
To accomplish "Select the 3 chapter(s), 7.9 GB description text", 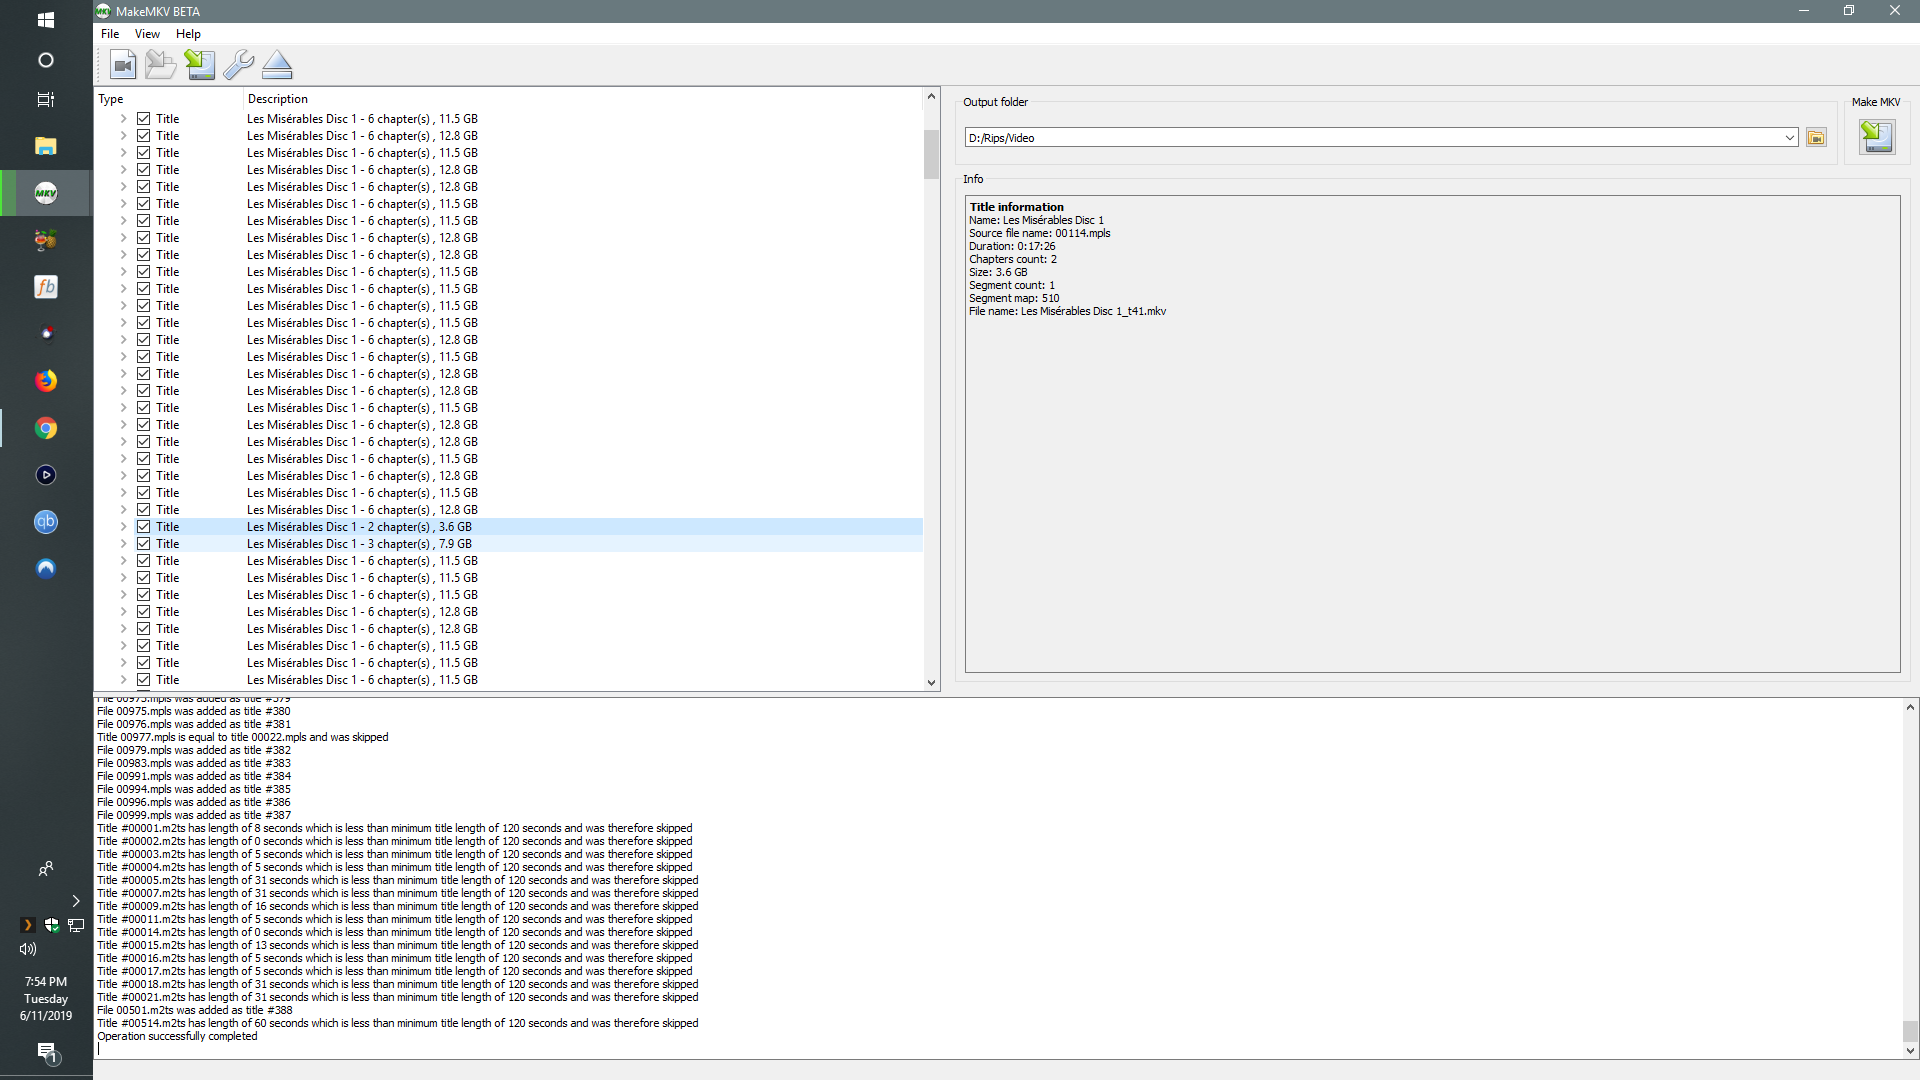I will point(359,544).
